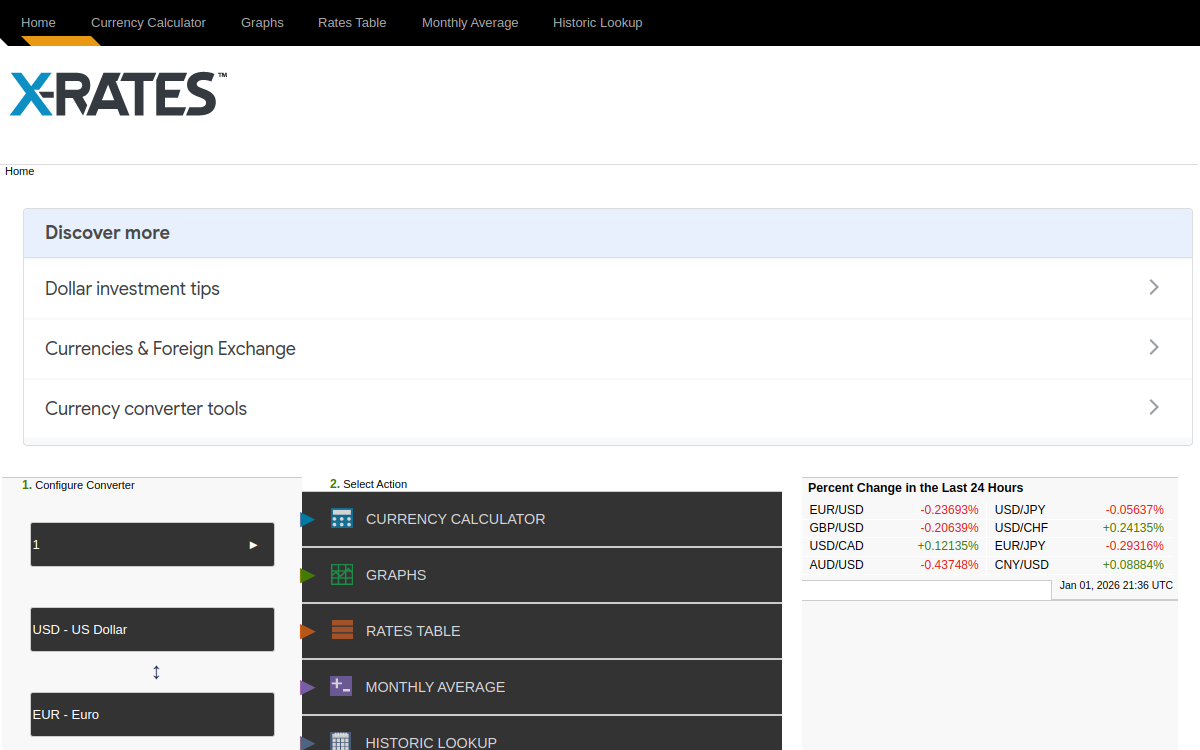Select the MONTHLY AVERAGE action button

point(542,687)
